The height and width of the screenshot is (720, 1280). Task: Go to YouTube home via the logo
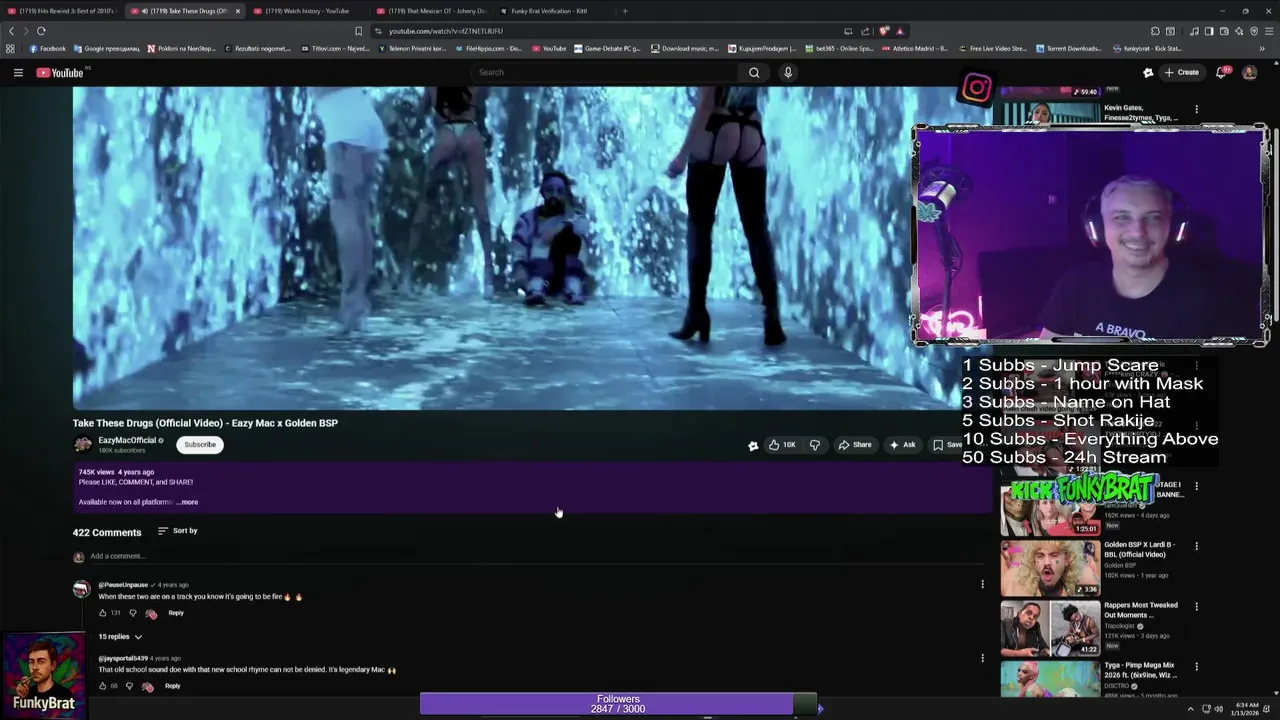[x=60, y=72]
